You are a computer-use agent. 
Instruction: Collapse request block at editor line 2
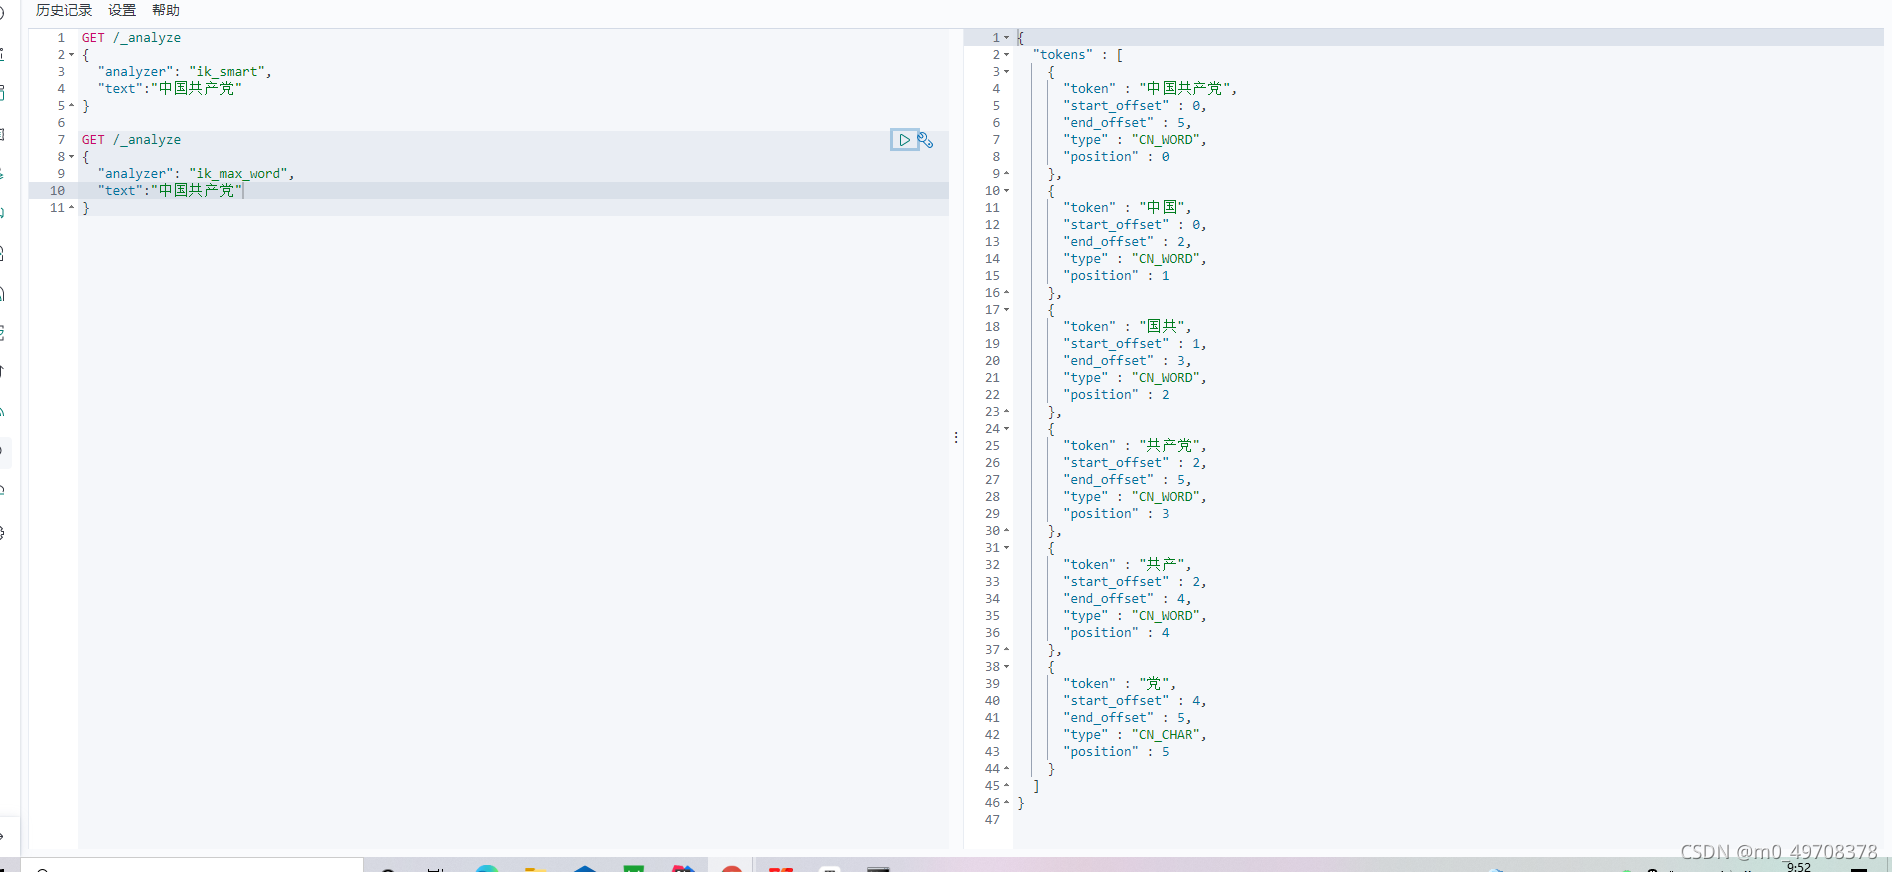point(72,55)
